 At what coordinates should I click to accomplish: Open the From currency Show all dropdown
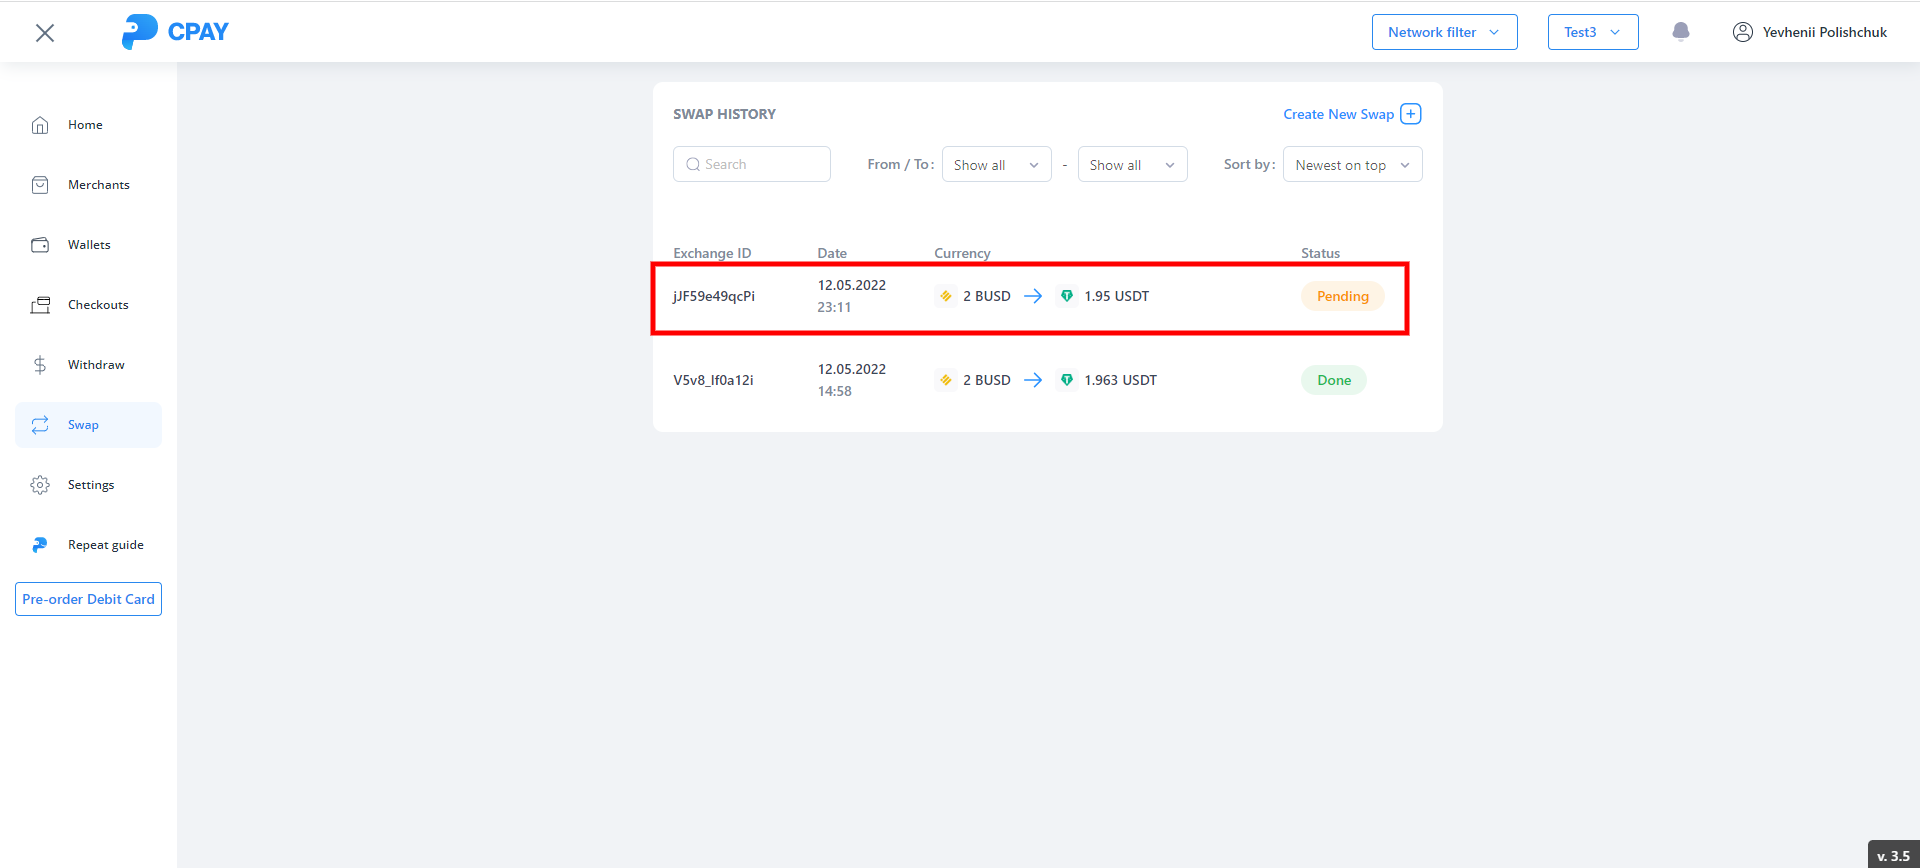[996, 165]
